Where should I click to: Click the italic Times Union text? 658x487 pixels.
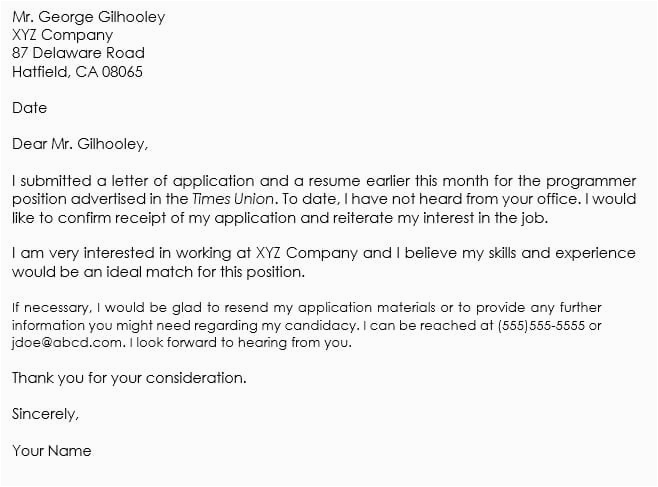coord(231,199)
